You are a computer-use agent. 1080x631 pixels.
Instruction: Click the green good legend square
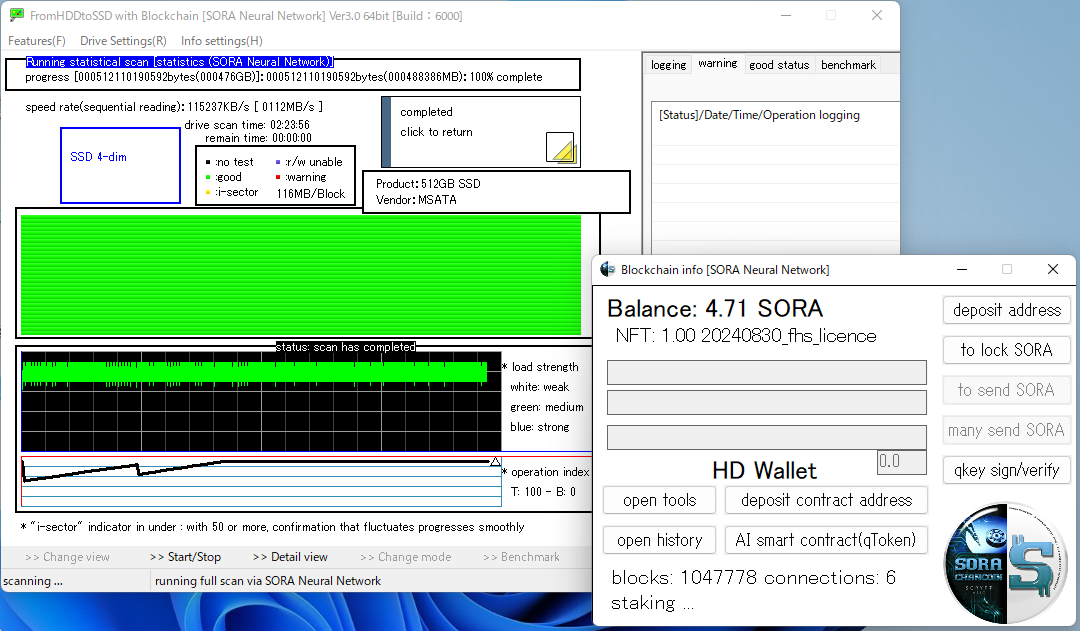click(x=208, y=177)
